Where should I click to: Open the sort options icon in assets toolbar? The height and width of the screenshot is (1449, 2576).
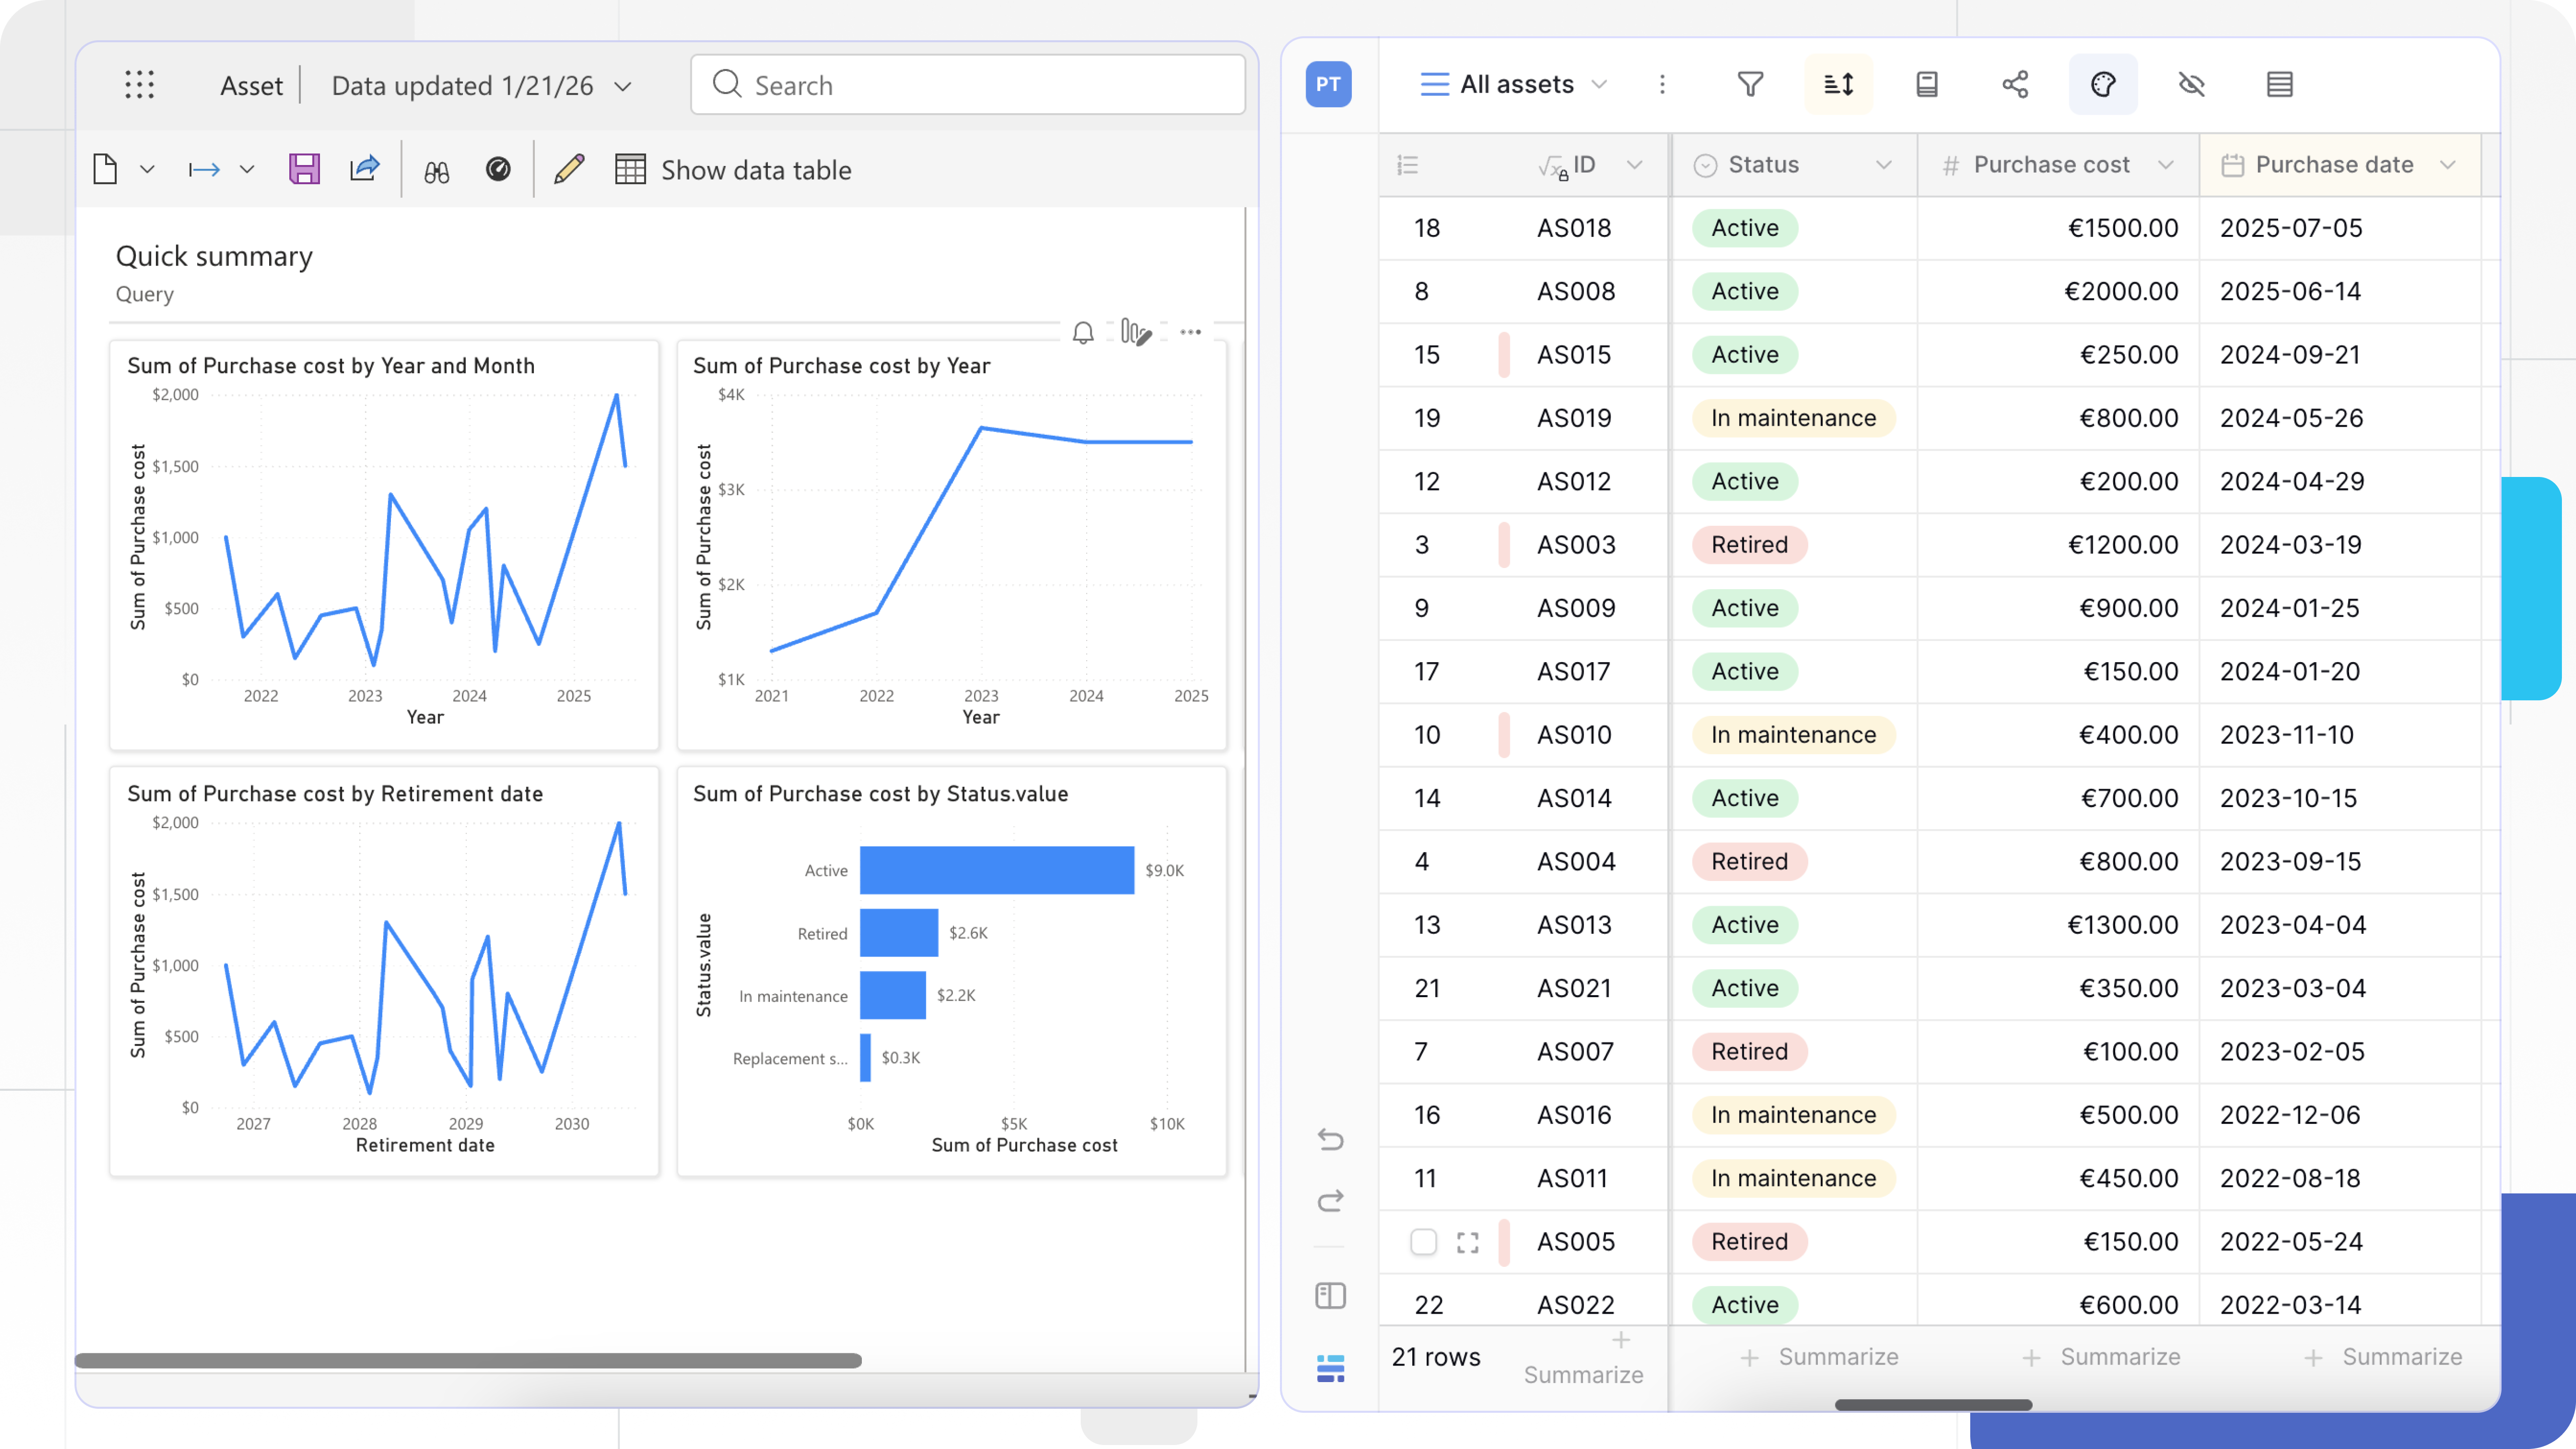point(1838,84)
